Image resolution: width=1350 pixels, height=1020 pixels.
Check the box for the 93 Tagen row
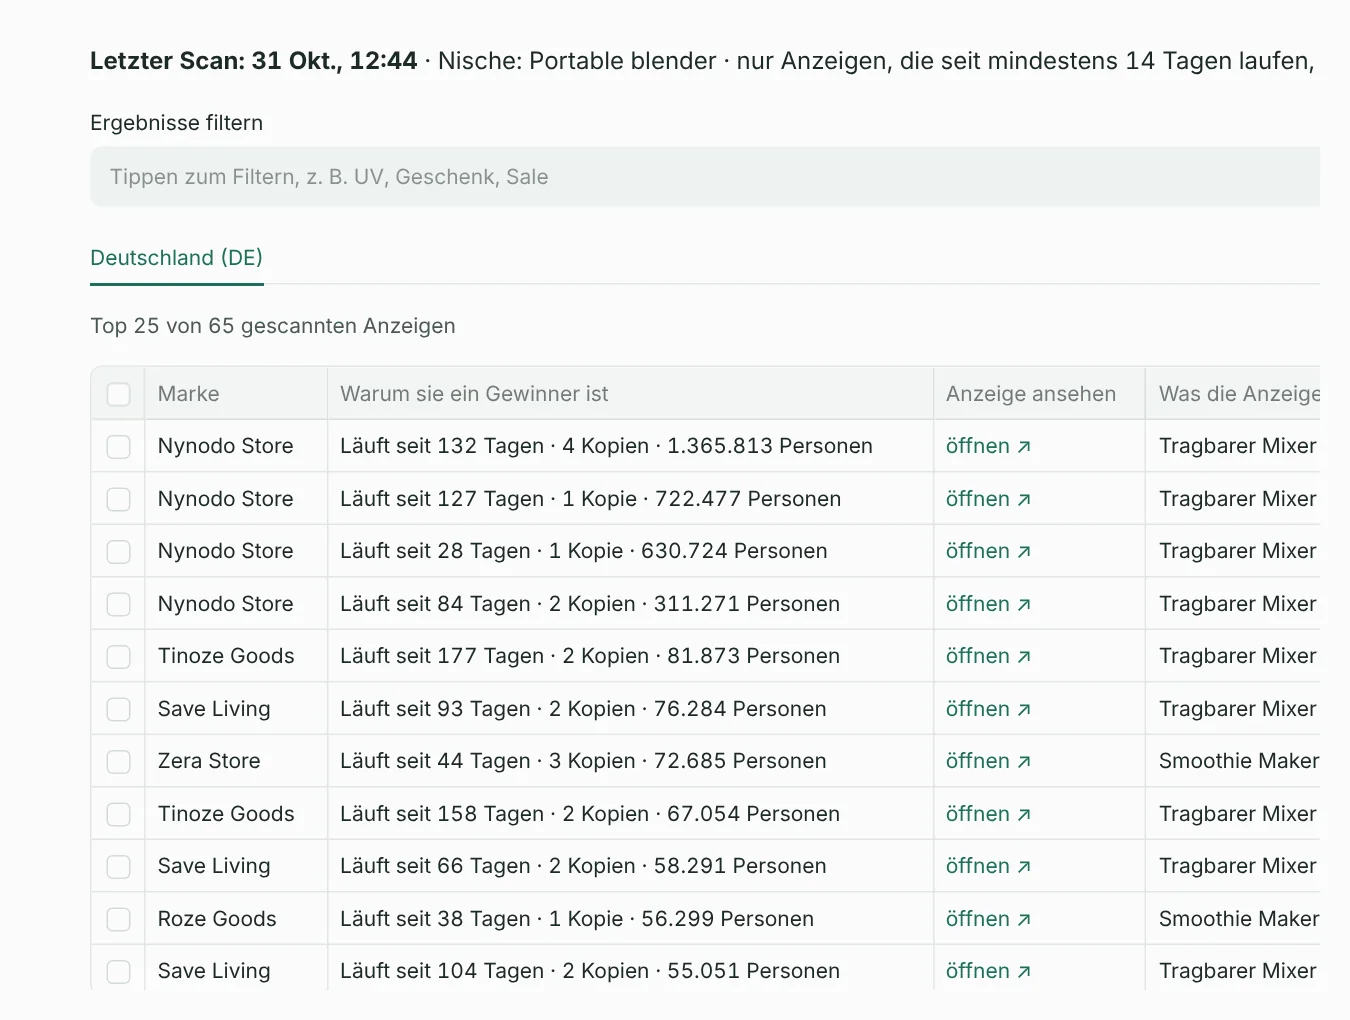(119, 709)
